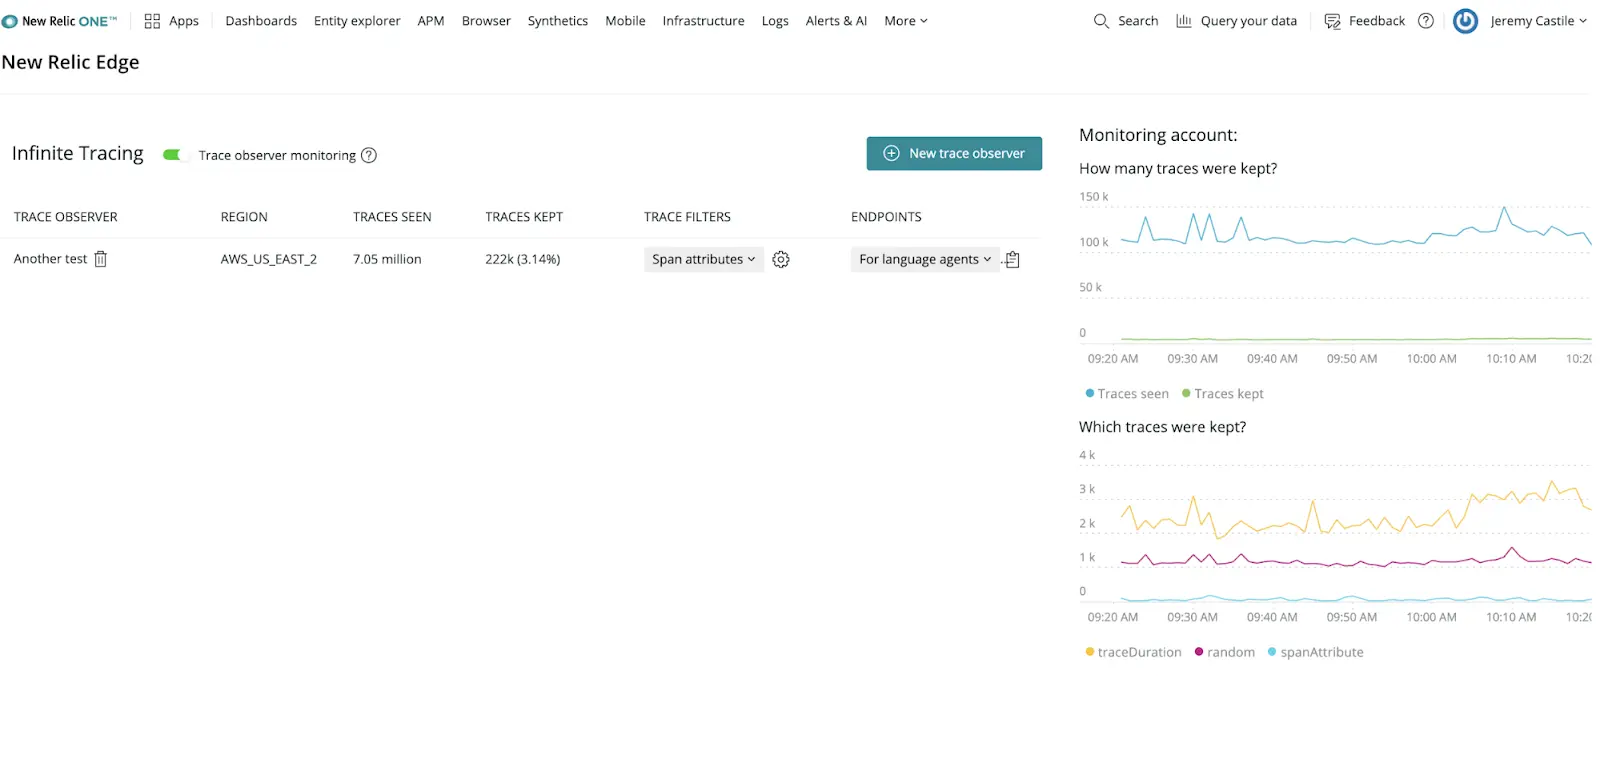Image resolution: width=1600 pixels, height=760 pixels.
Task: Toggle traceDuration series in legend
Action: (1133, 652)
